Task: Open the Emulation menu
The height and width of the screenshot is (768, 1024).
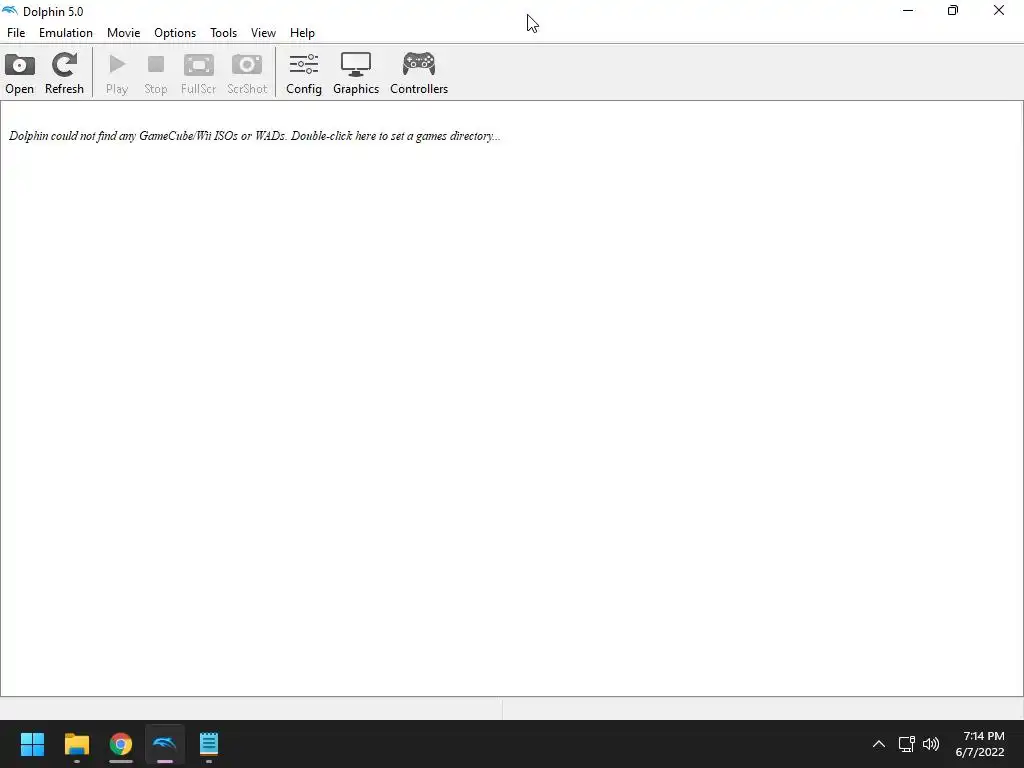Action: 66,33
